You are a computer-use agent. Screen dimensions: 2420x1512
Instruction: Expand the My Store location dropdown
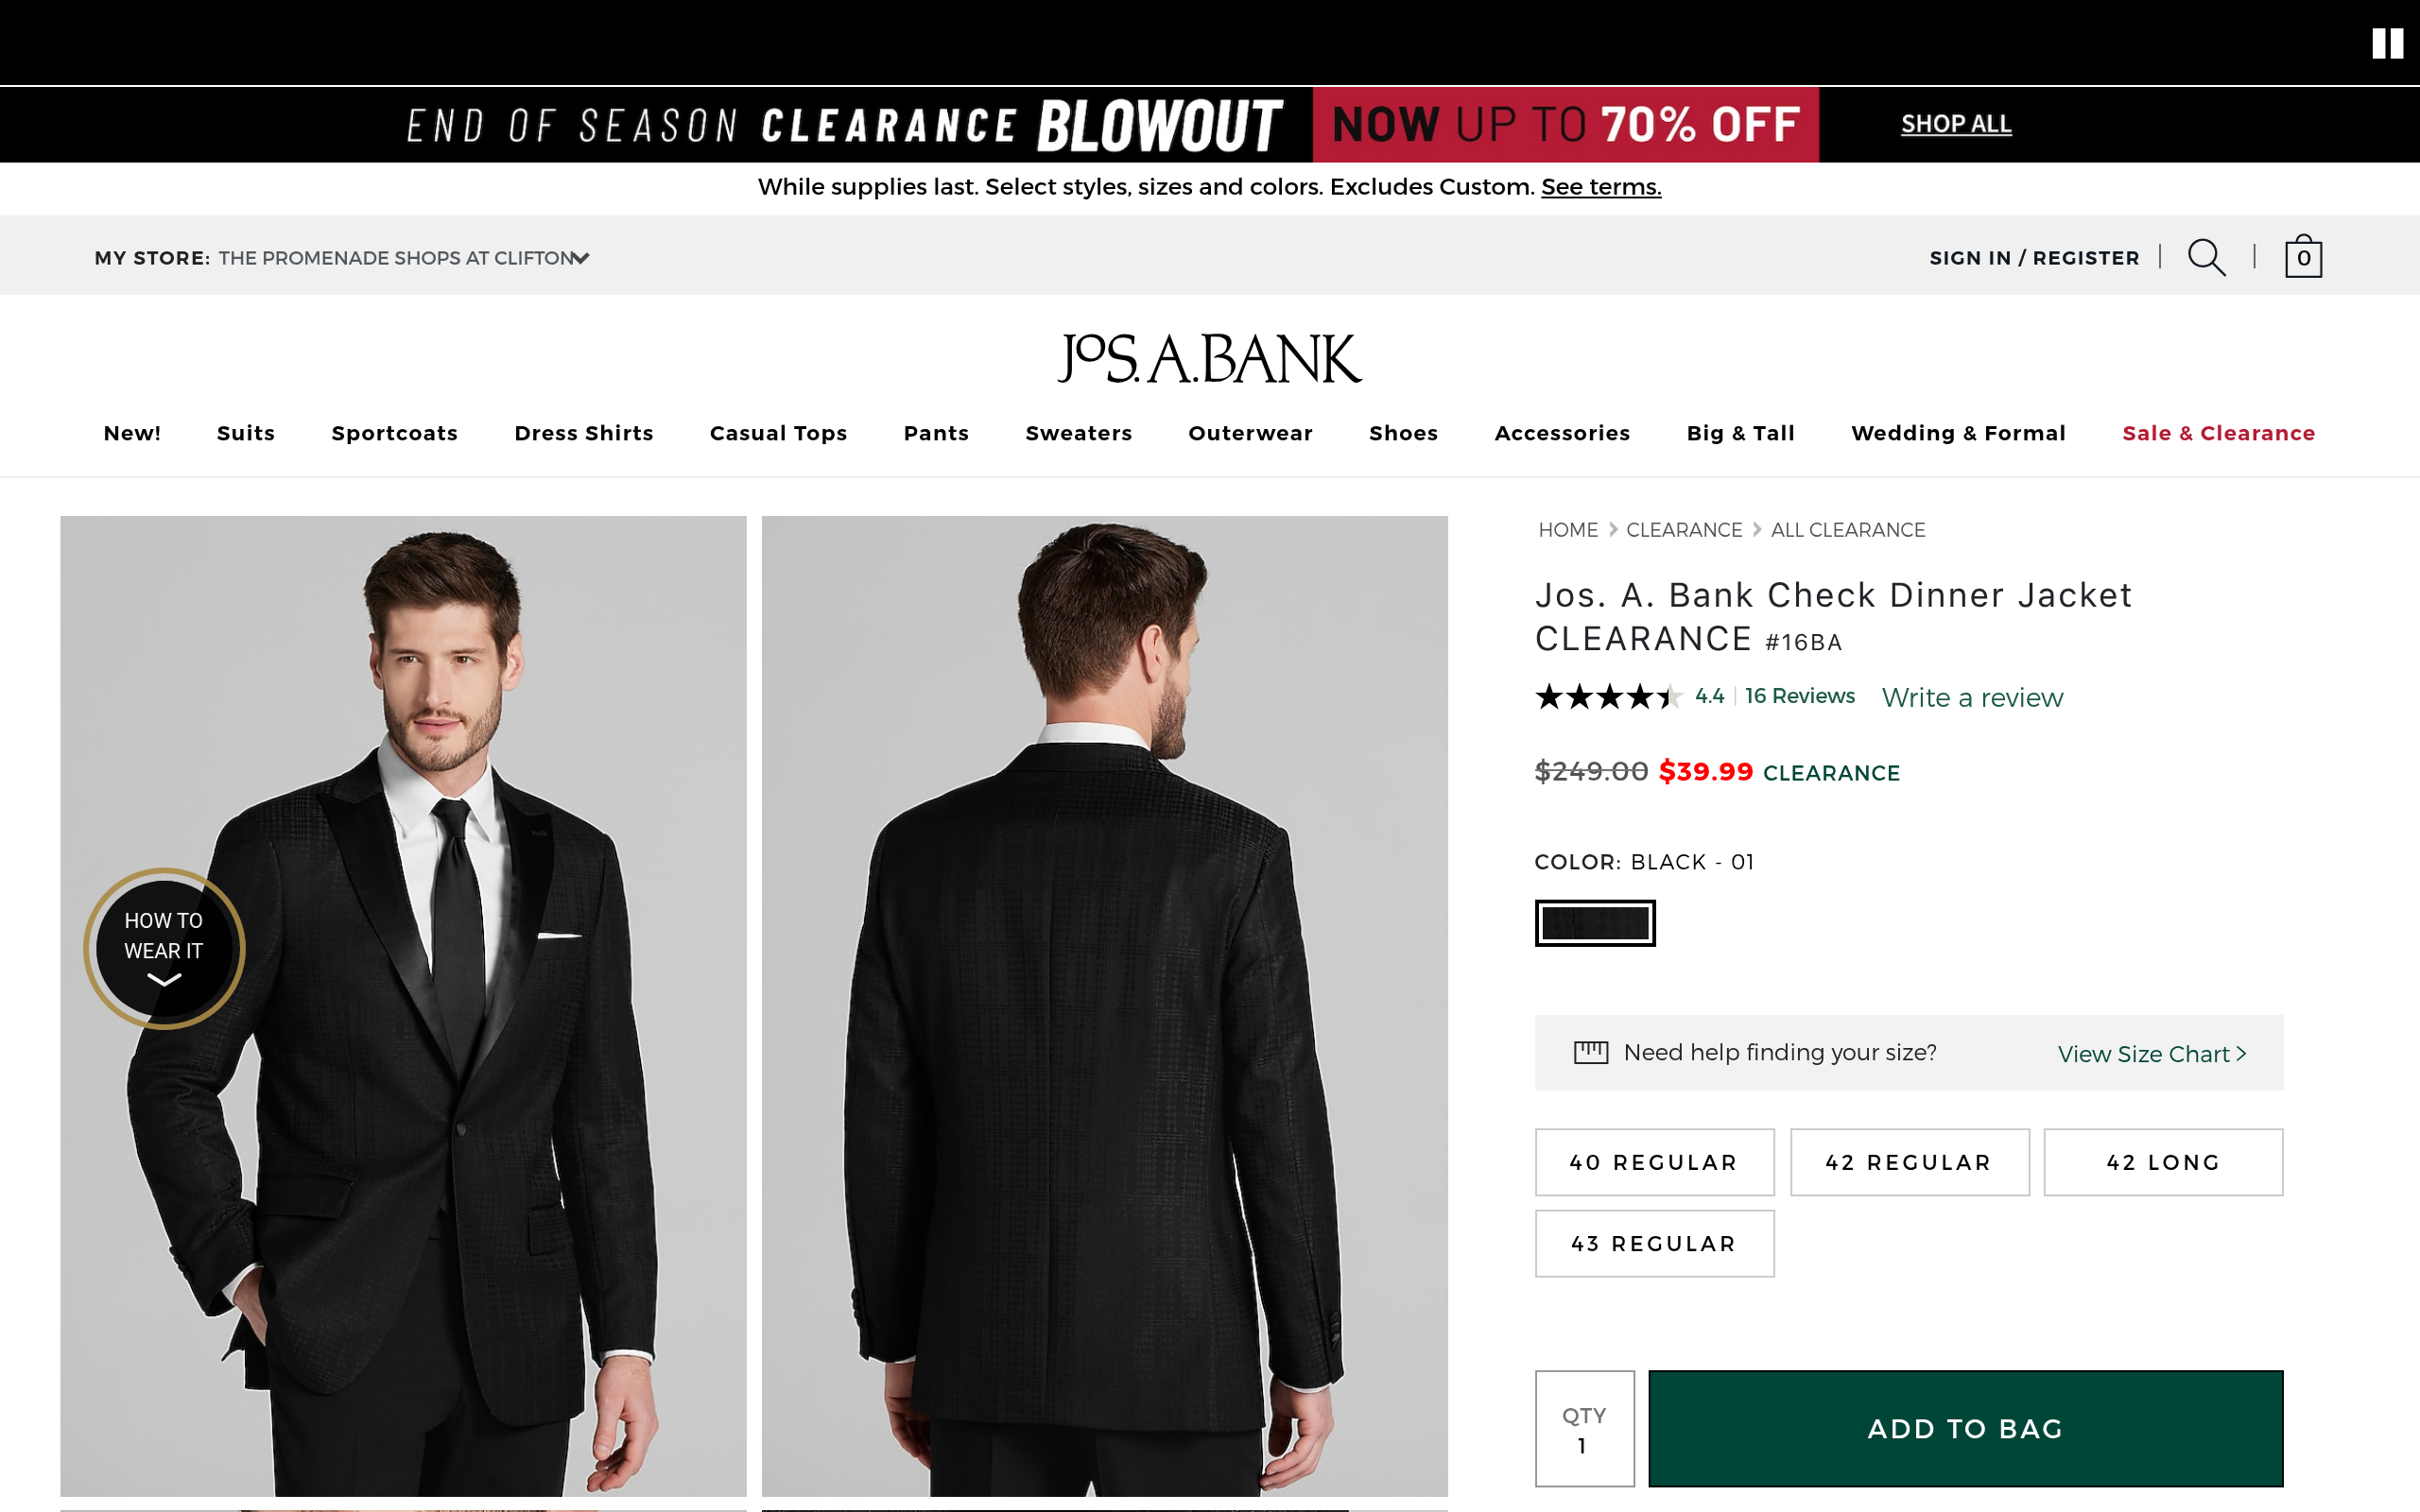tap(580, 258)
